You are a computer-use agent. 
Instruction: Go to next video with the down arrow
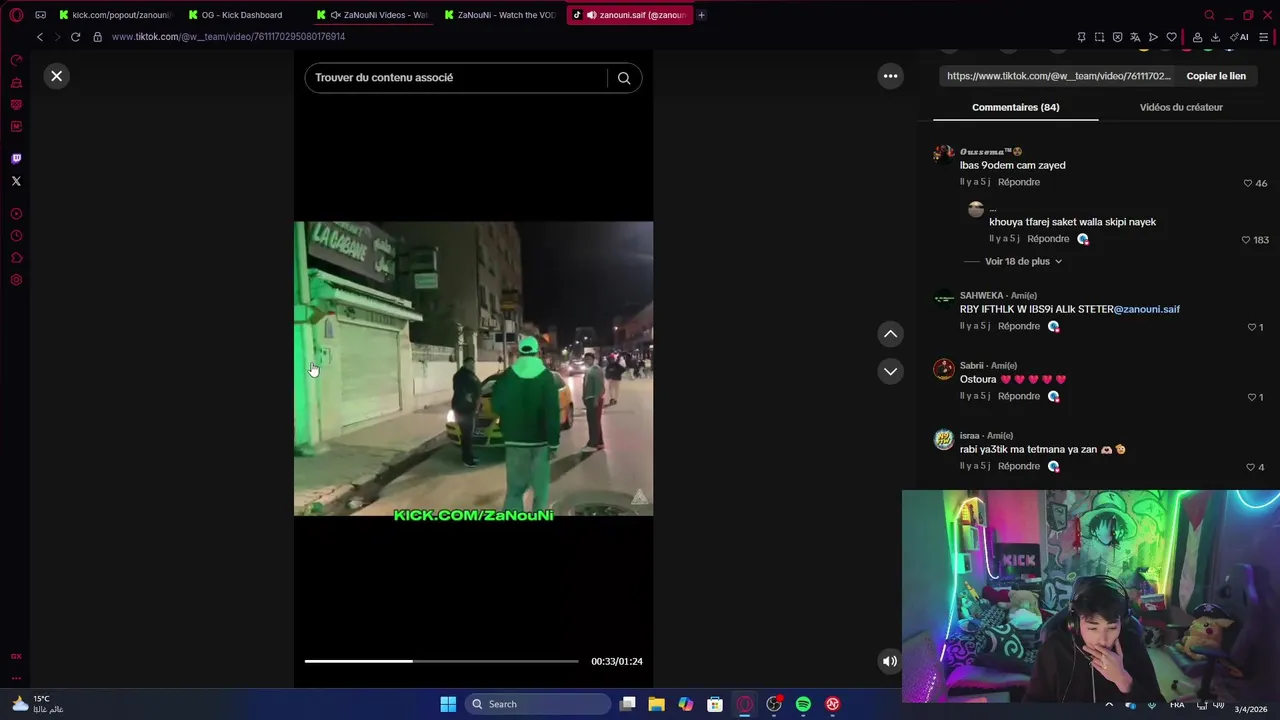[x=890, y=371]
